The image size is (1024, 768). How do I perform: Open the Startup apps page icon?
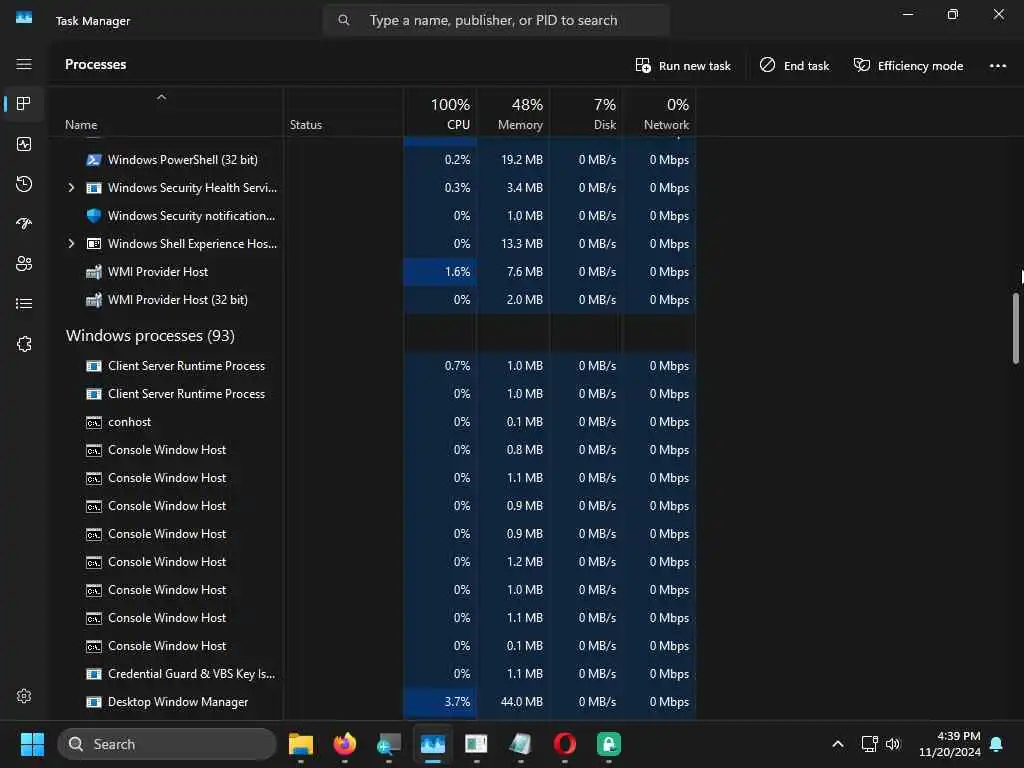(x=24, y=224)
